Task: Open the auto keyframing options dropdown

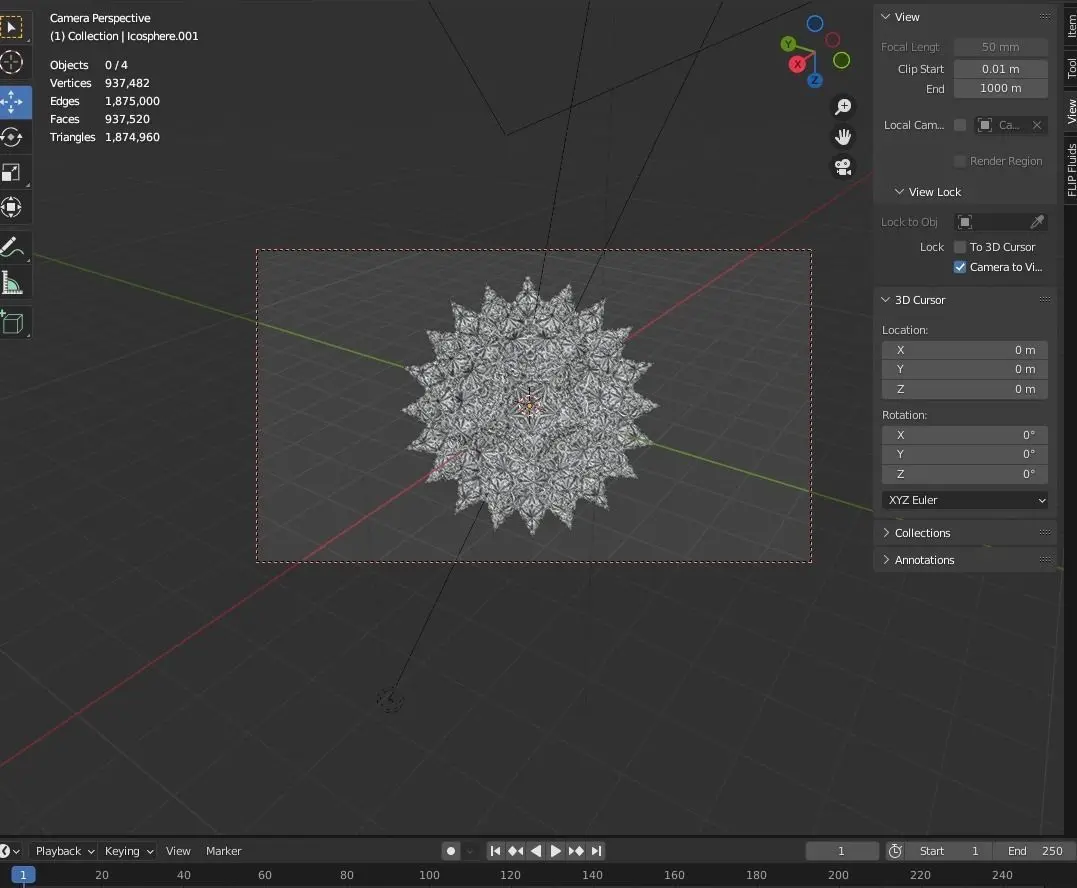Action: [x=470, y=851]
